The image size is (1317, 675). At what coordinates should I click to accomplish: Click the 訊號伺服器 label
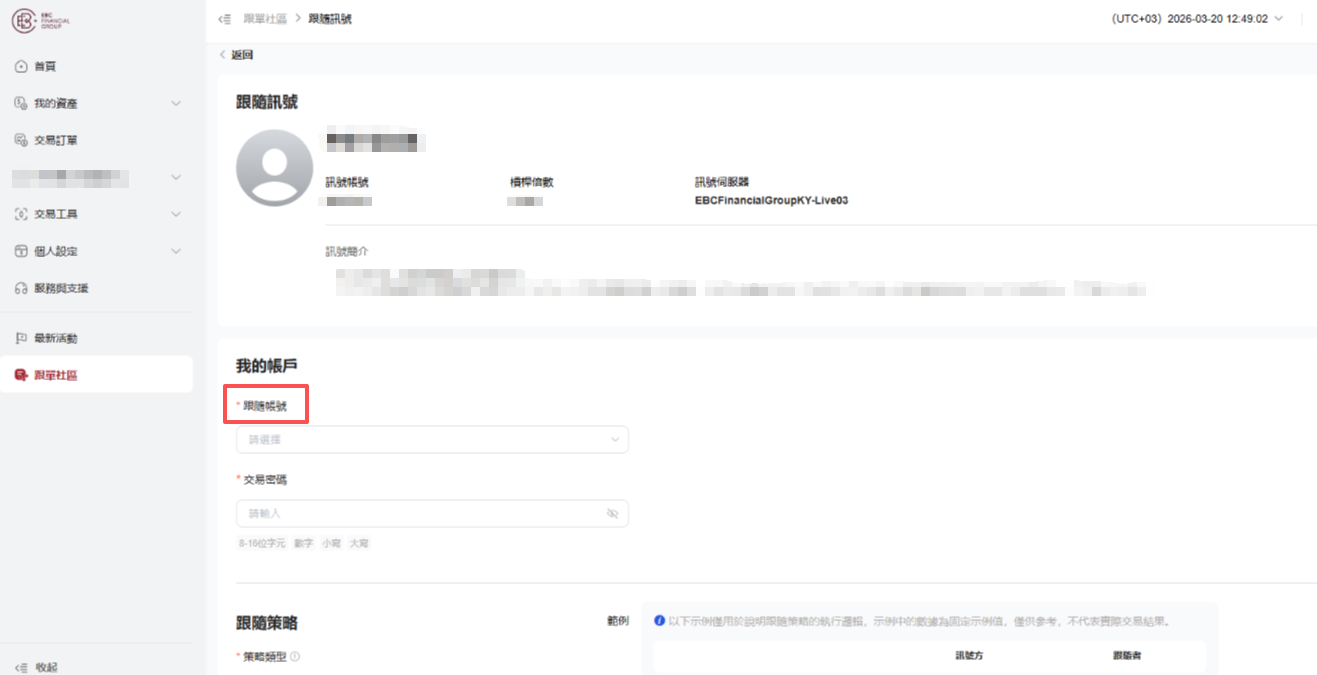point(721,182)
